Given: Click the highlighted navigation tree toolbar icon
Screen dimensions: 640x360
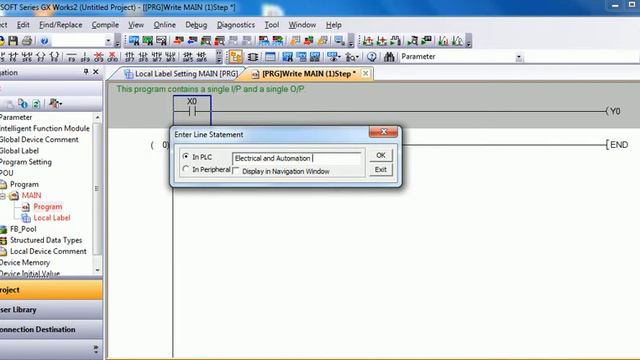Looking at the screenshot, I should [236, 57].
